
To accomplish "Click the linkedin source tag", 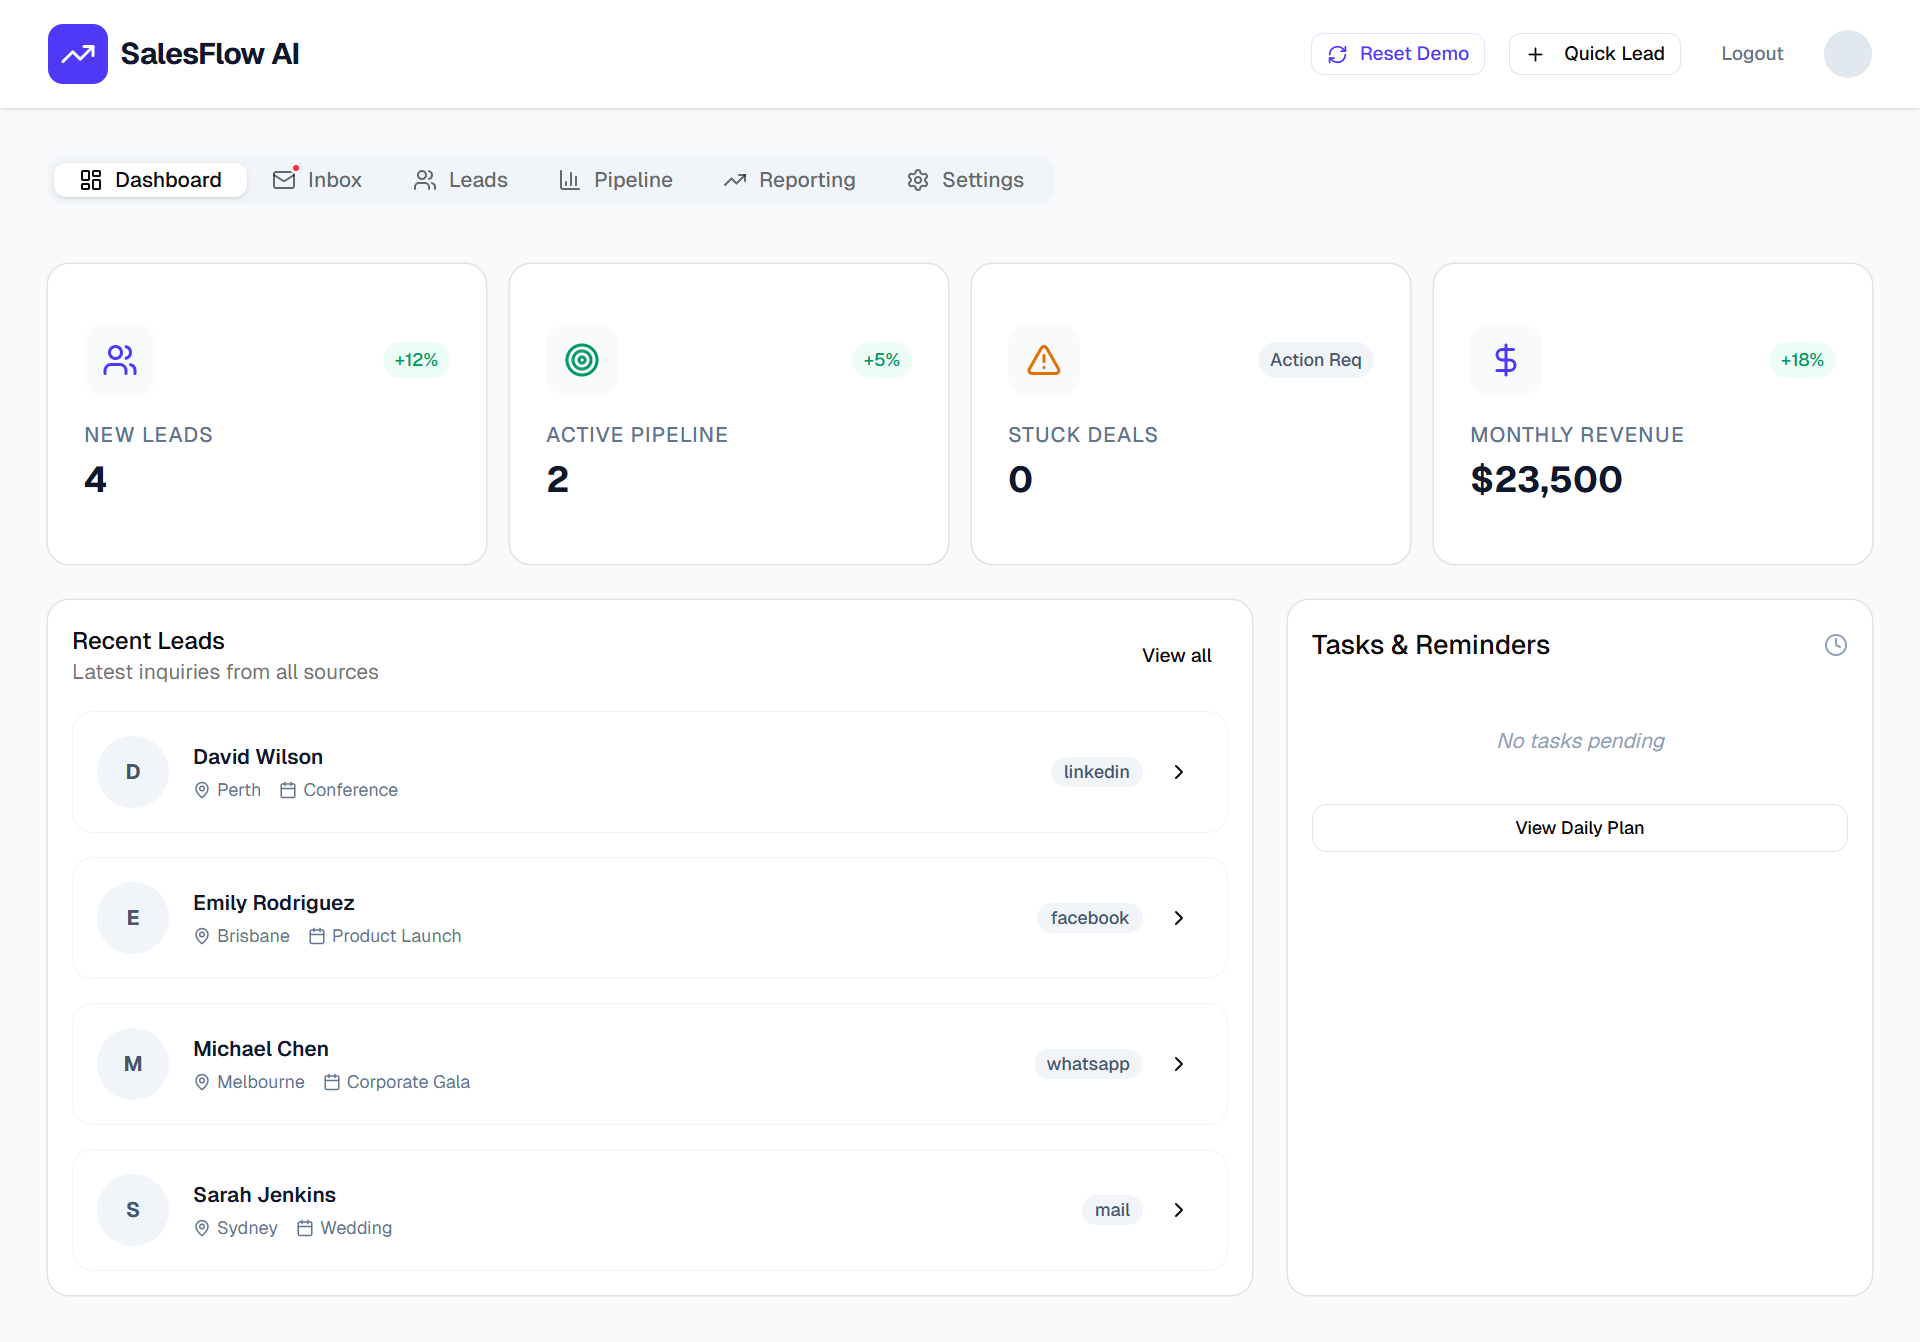I will (1097, 772).
